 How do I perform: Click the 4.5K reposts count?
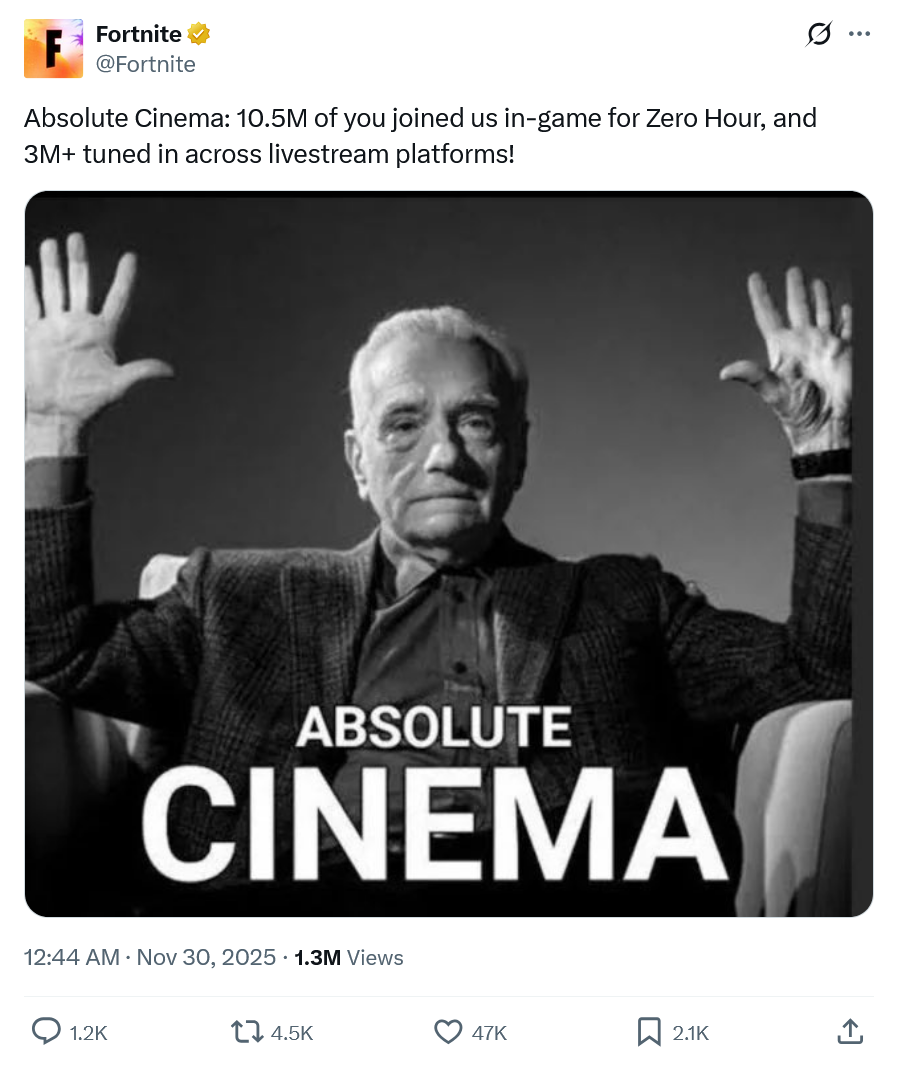coord(292,1033)
